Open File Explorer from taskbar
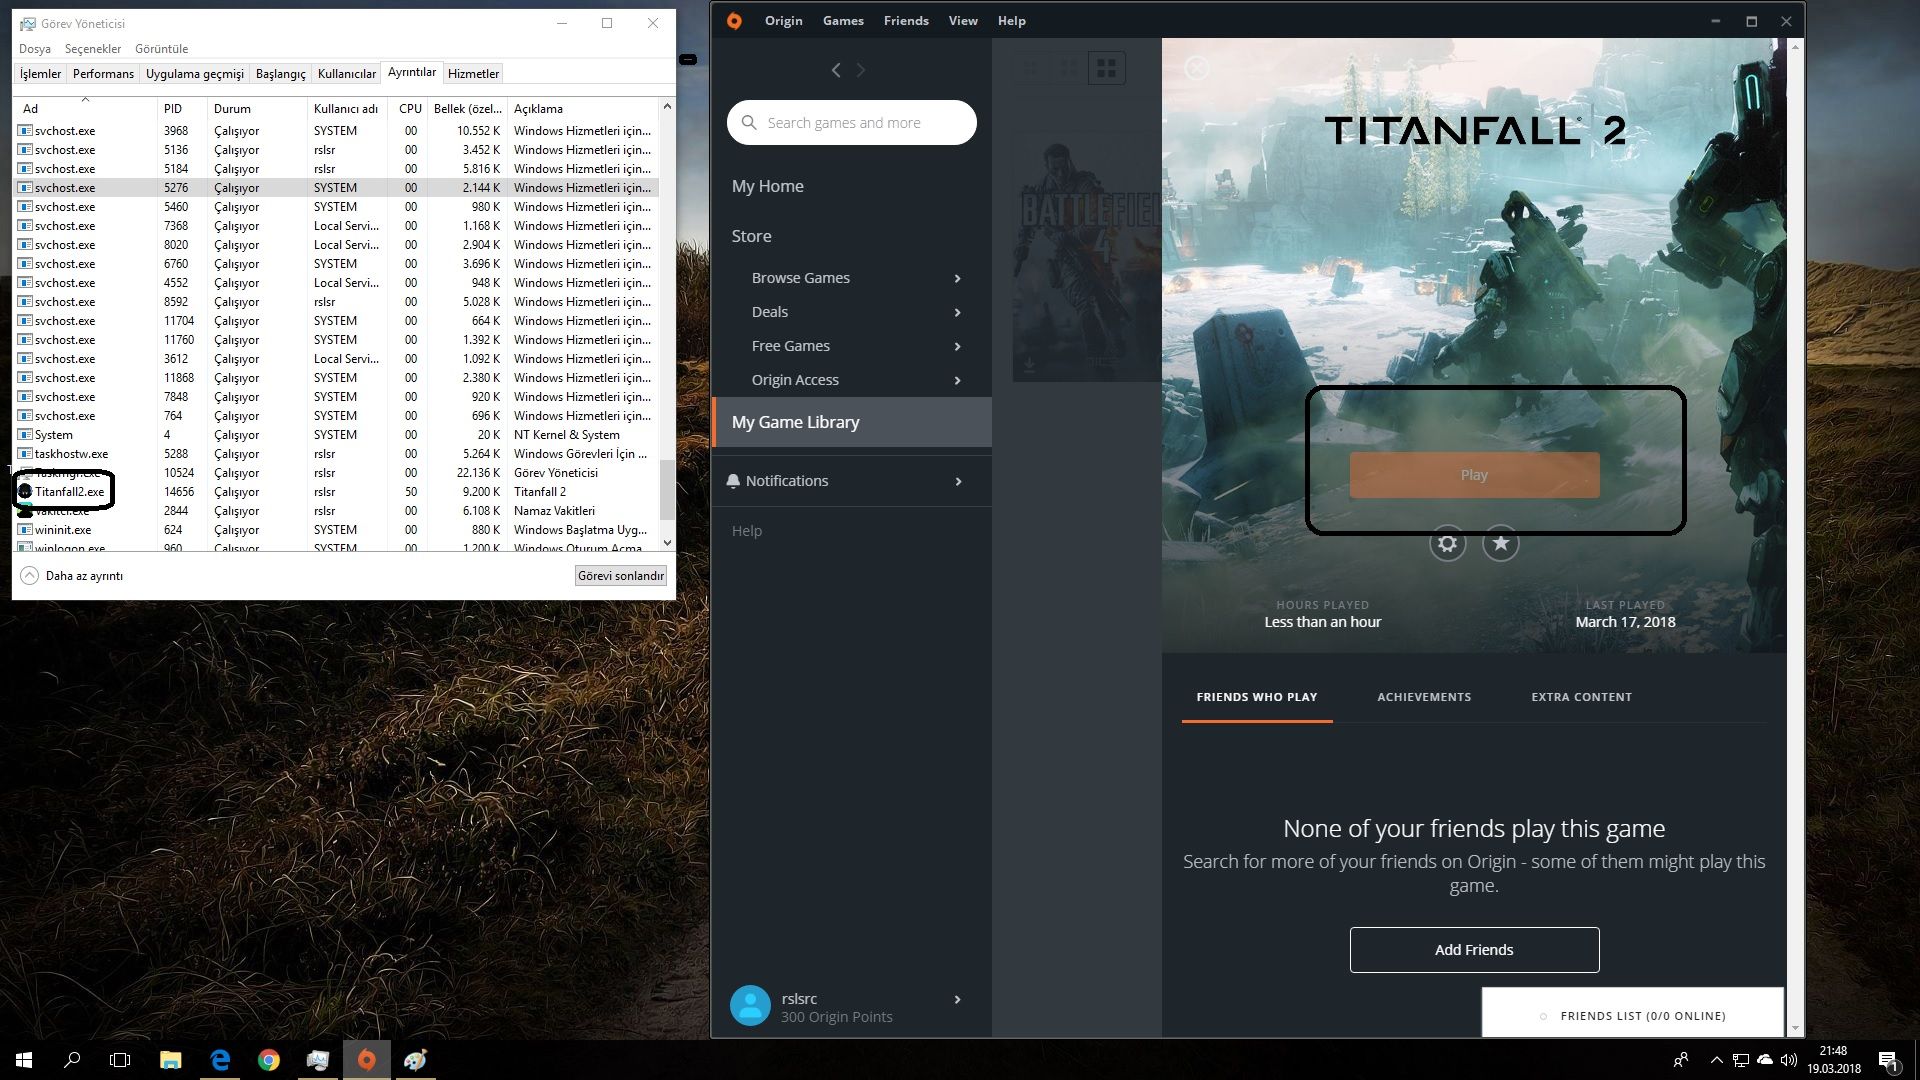This screenshot has height=1080, width=1920. point(170,1060)
